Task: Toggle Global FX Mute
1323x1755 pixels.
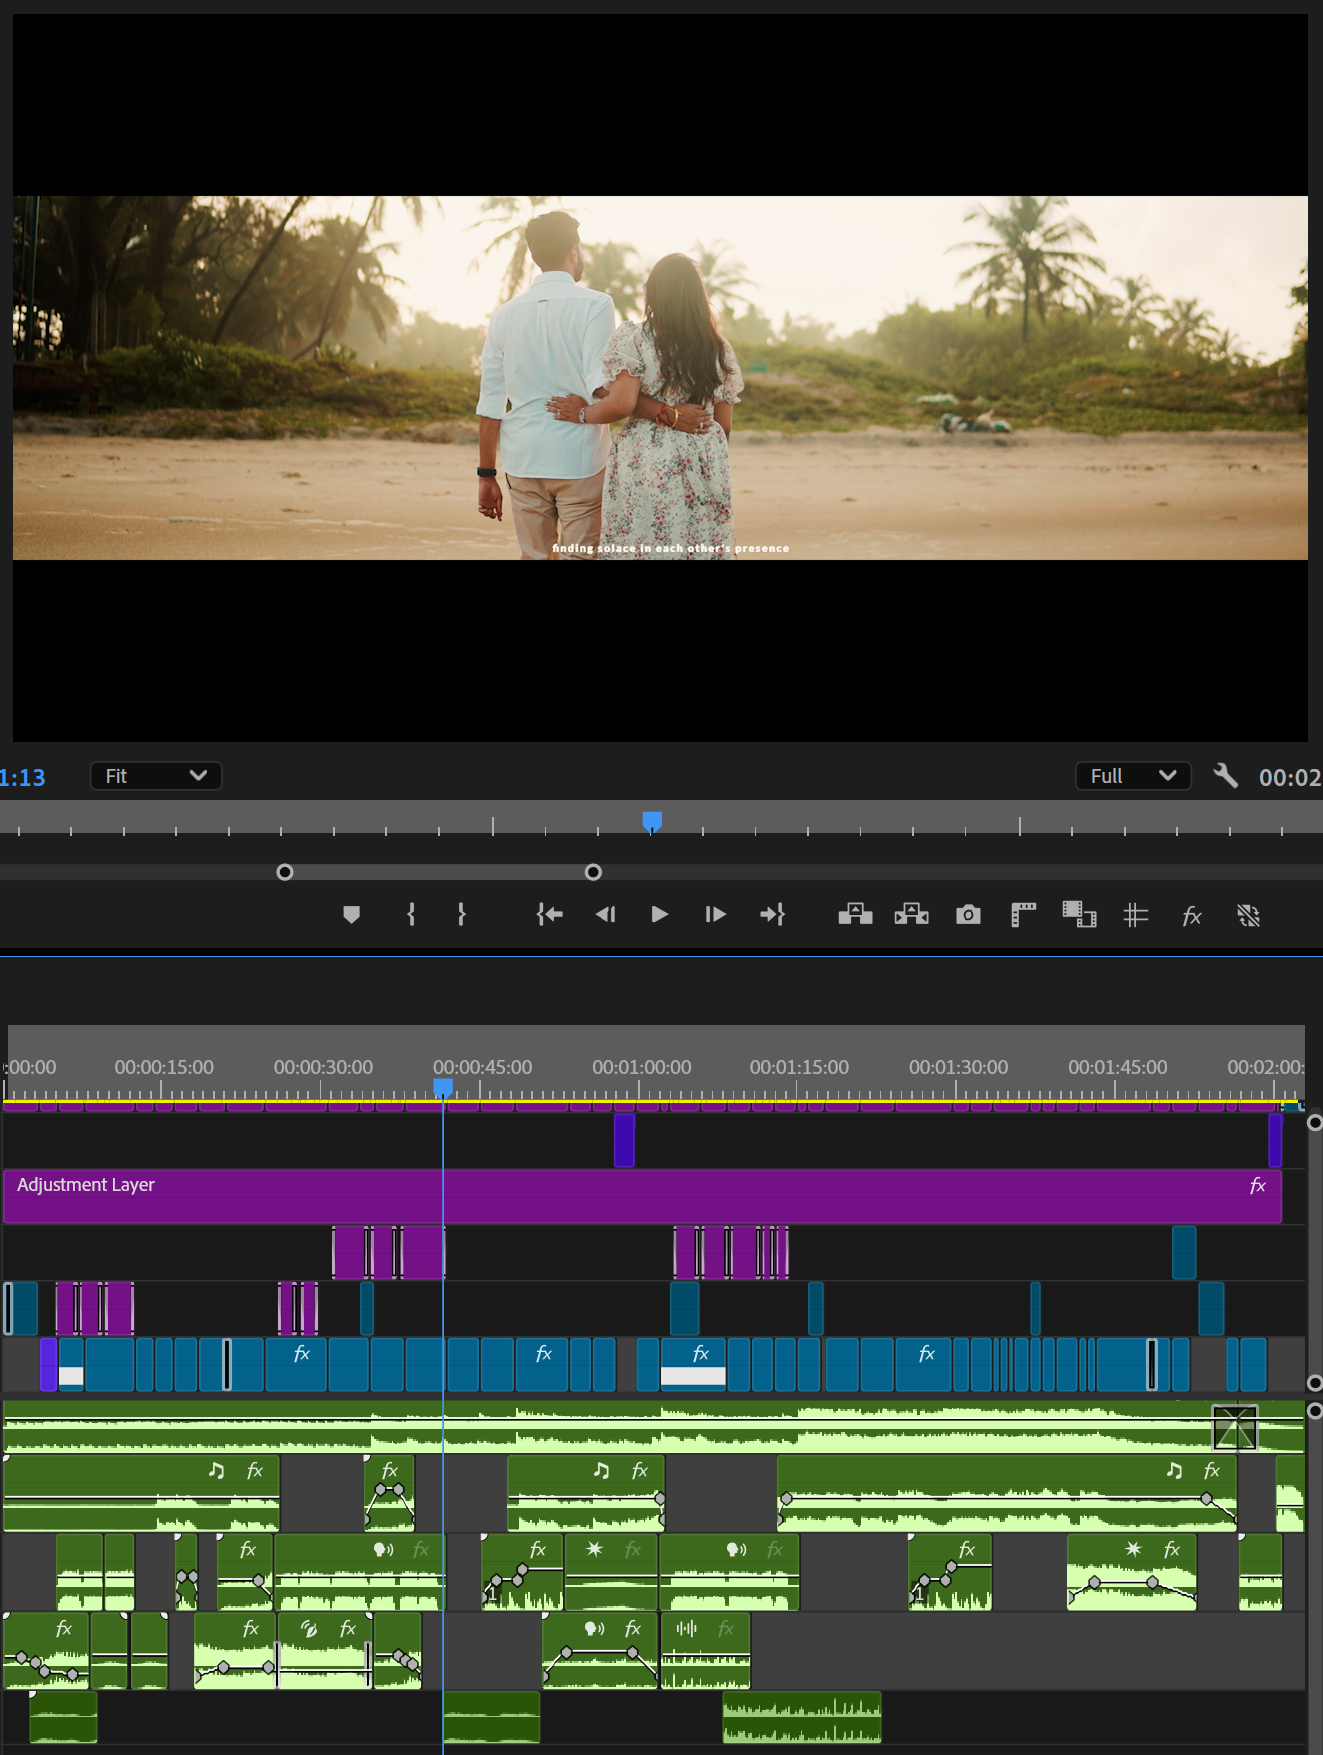Action: click(x=1191, y=915)
